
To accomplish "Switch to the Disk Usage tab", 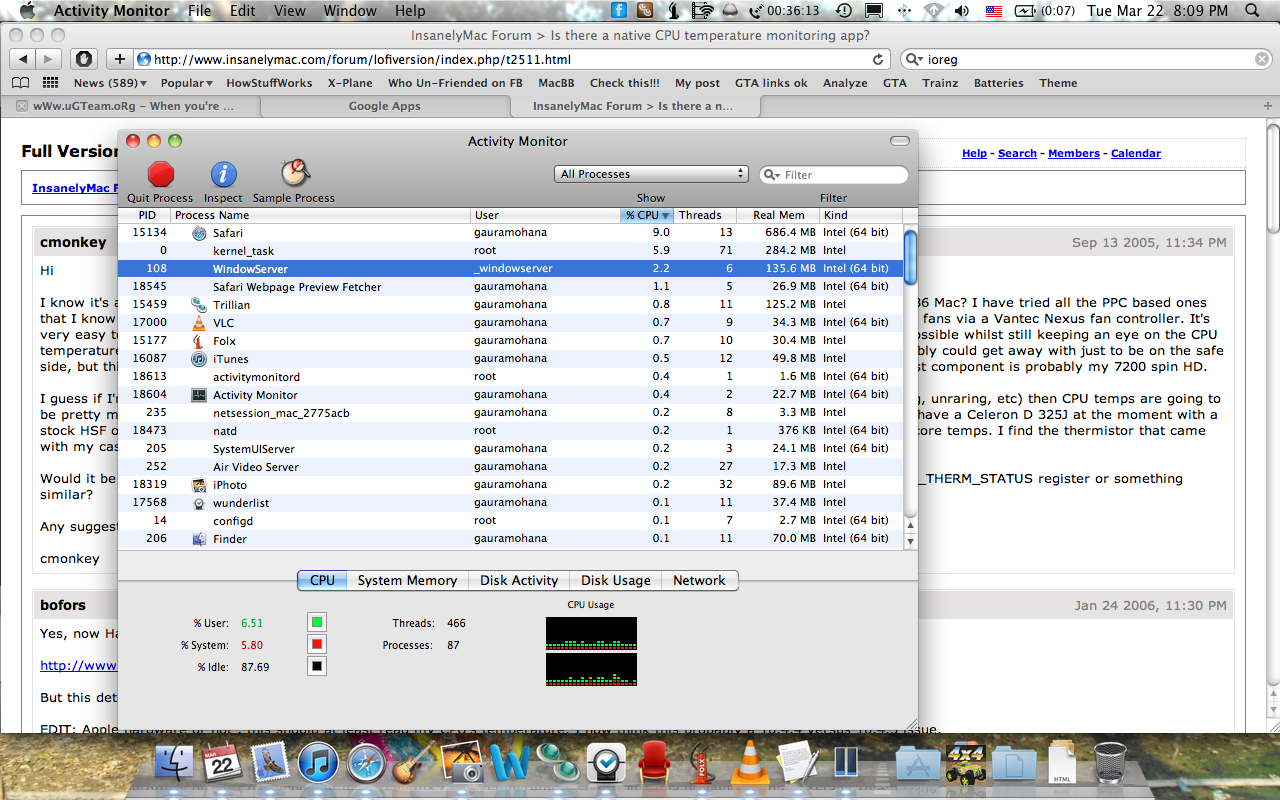I will pos(616,580).
